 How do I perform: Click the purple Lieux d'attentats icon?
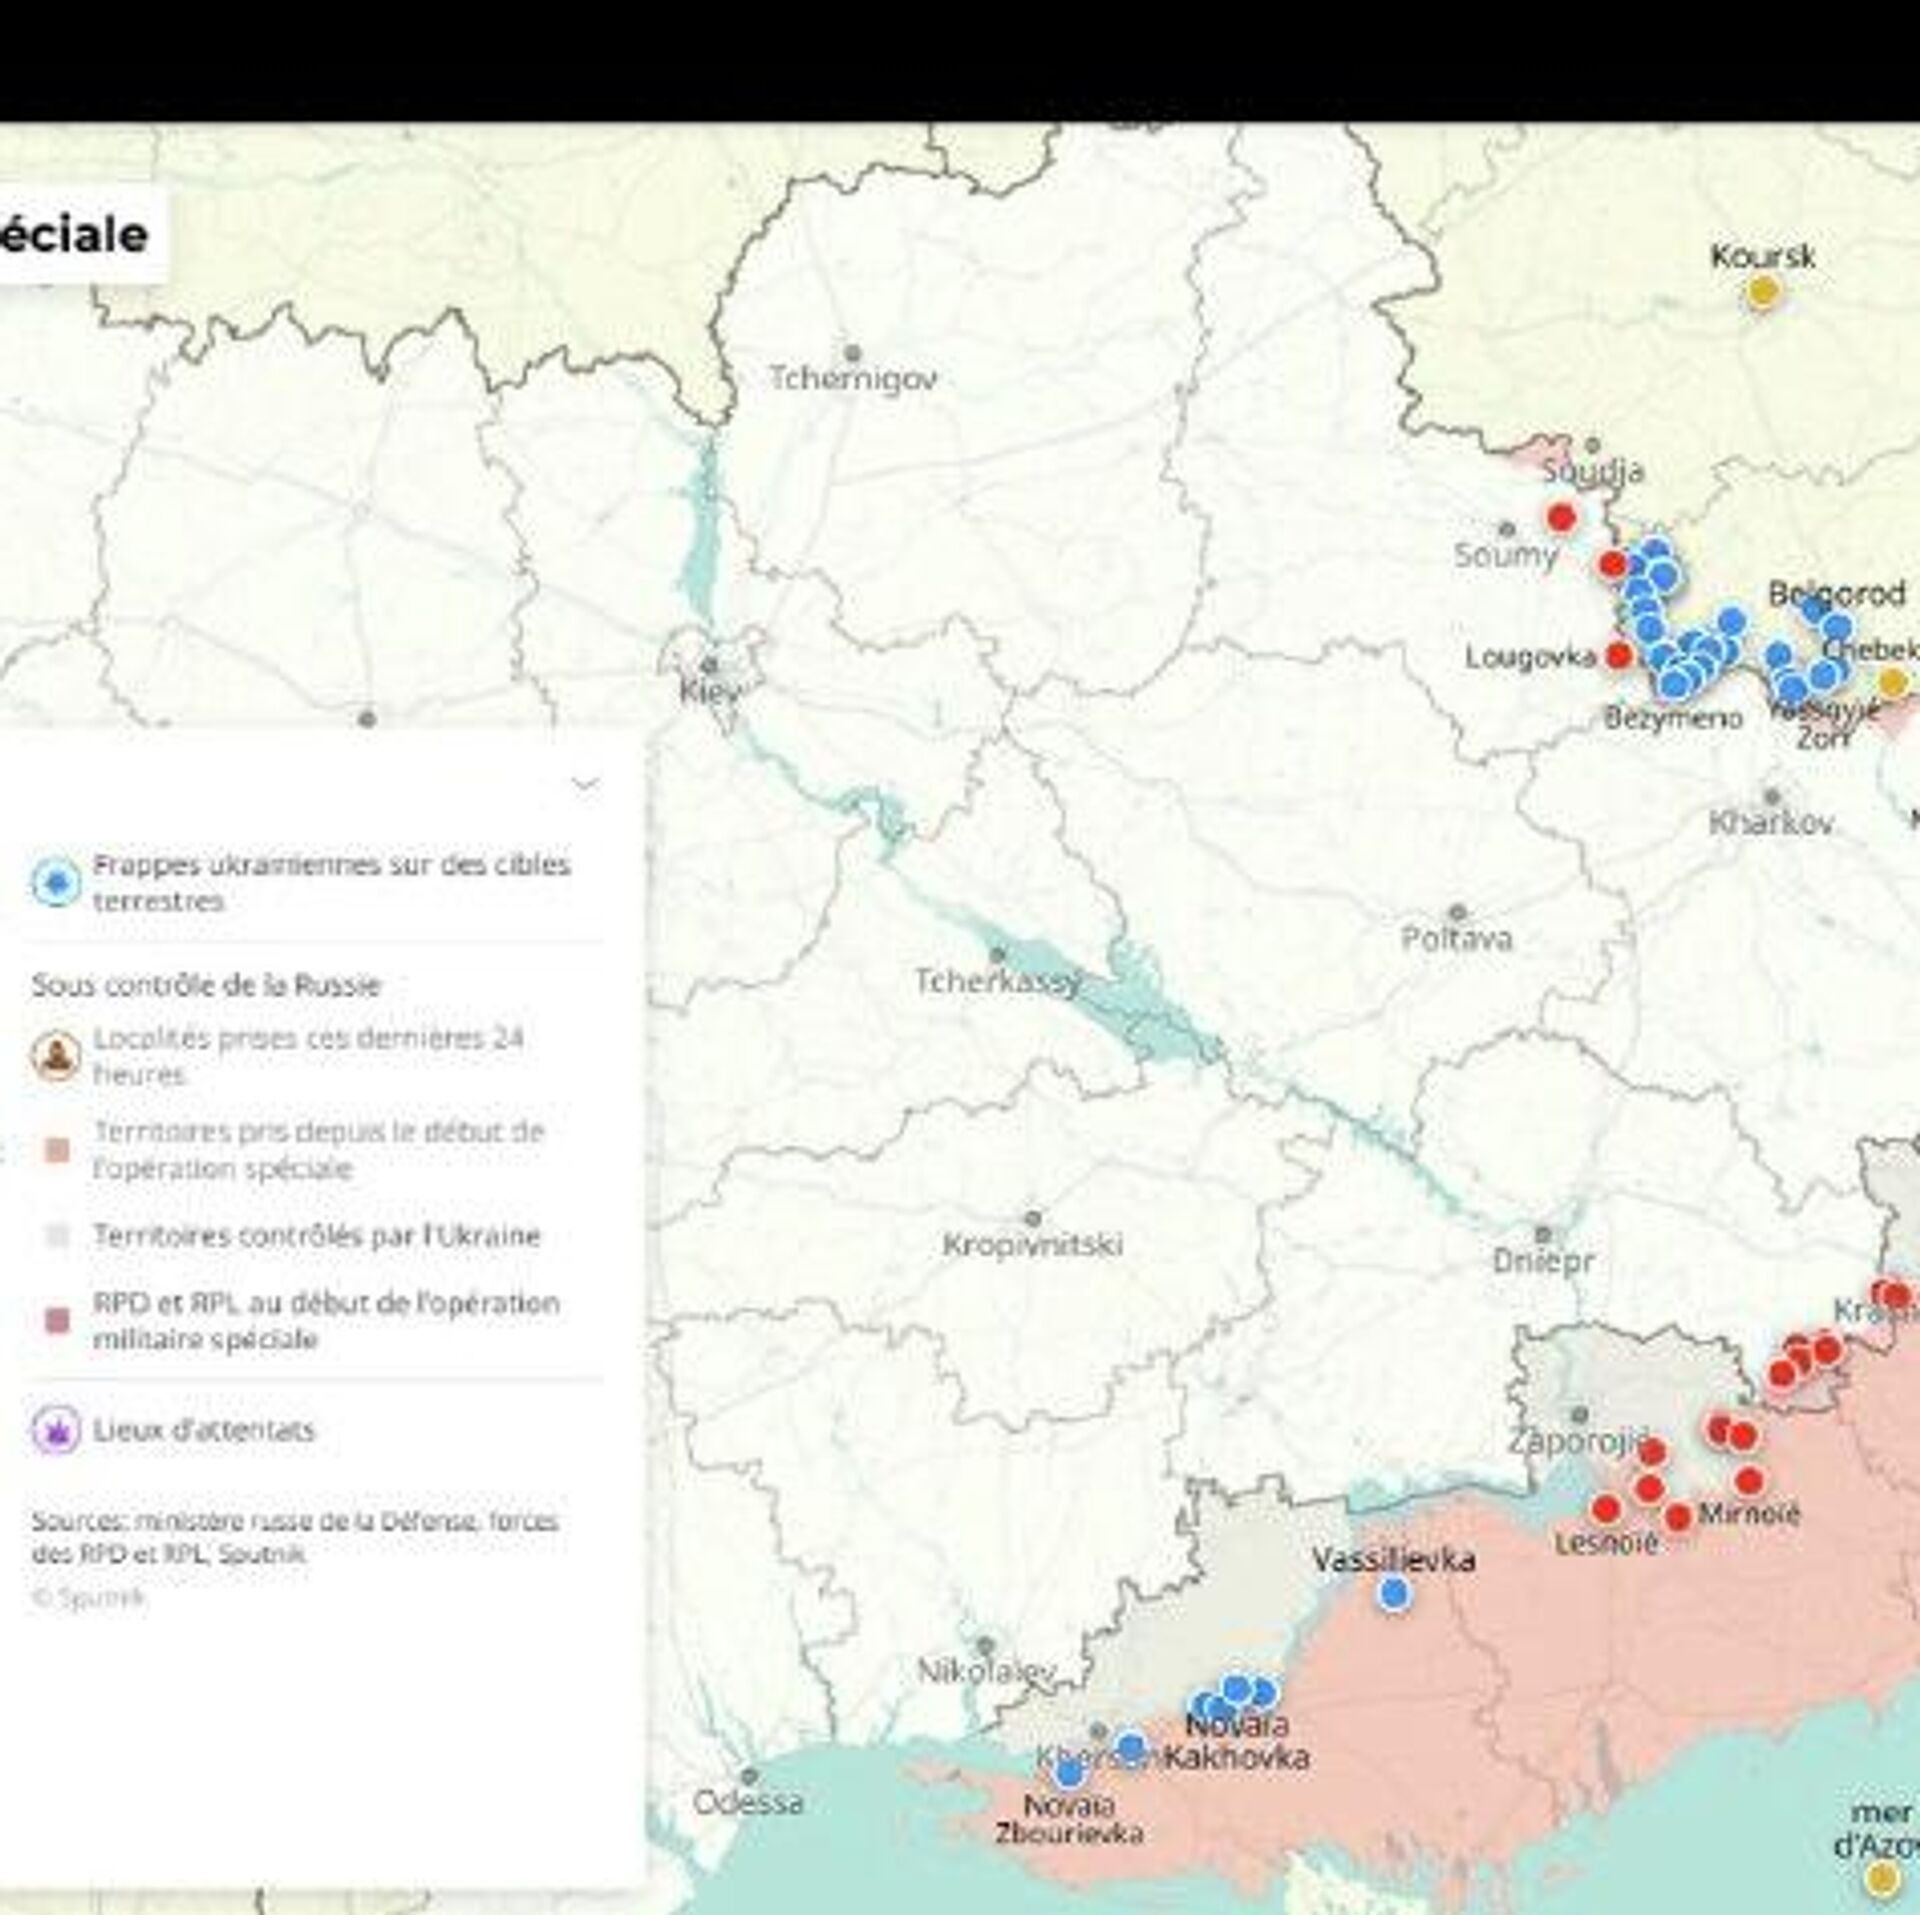tap(55, 1429)
